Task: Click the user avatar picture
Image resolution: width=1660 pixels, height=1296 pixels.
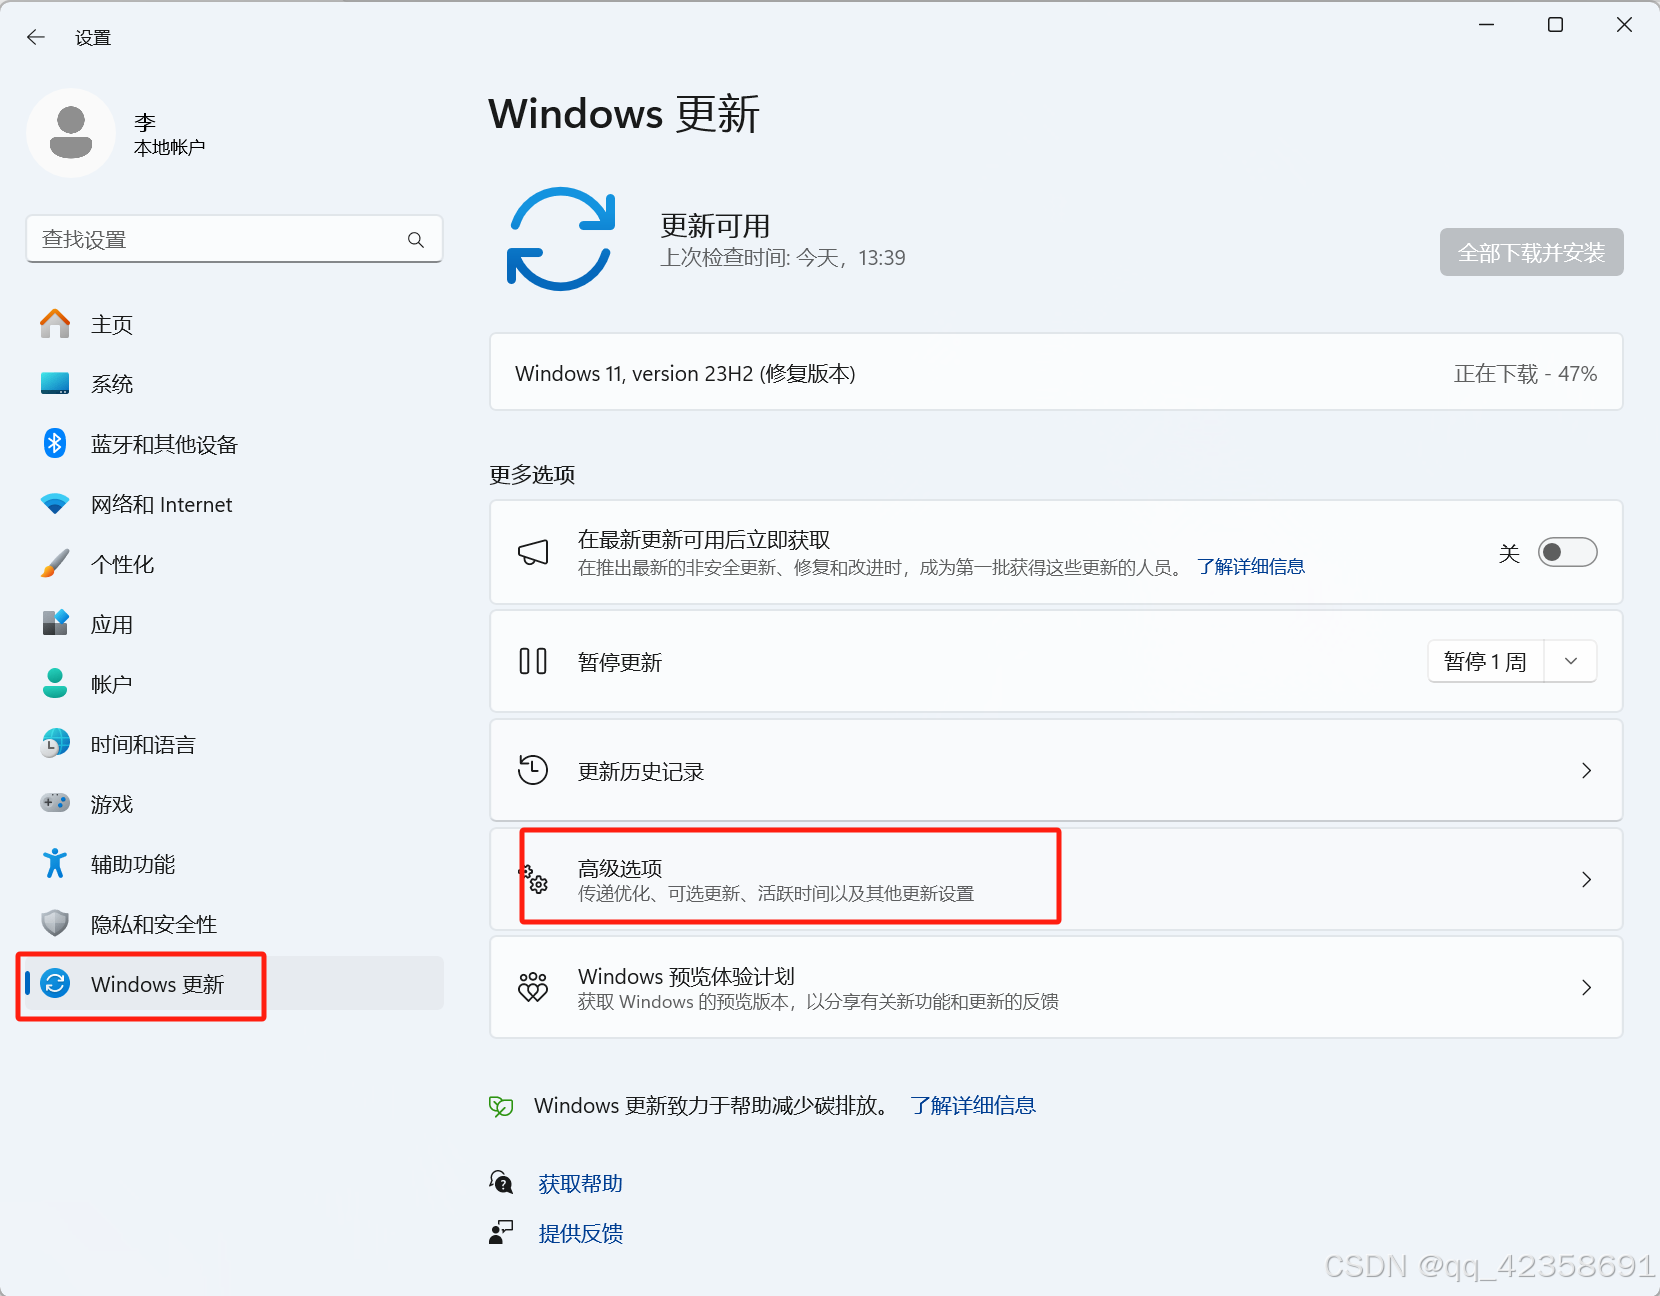Action: (x=71, y=133)
